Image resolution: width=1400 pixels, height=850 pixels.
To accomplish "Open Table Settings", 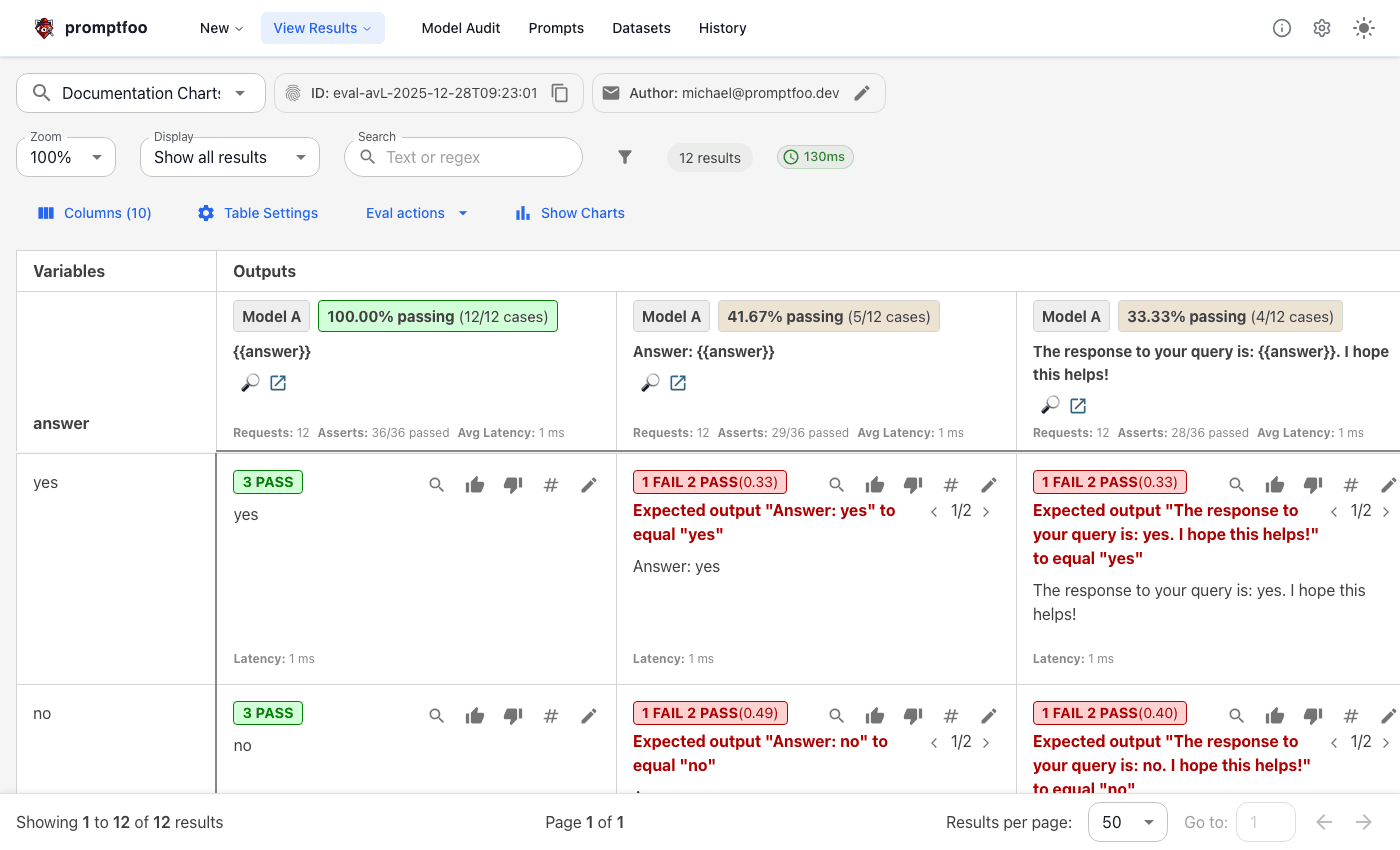I will pyautogui.click(x=257, y=213).
